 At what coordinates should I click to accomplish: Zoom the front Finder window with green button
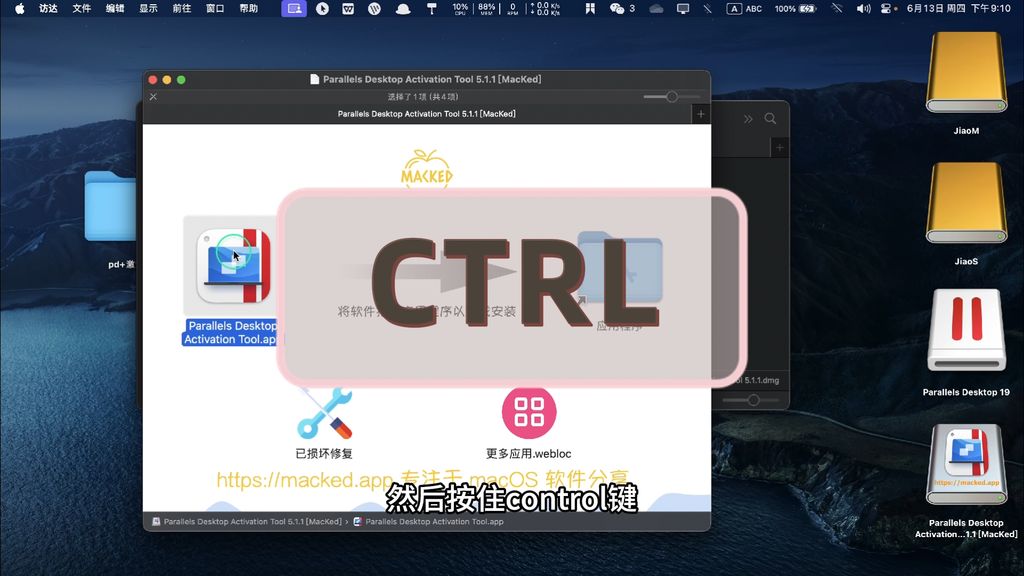click(182, 80)
